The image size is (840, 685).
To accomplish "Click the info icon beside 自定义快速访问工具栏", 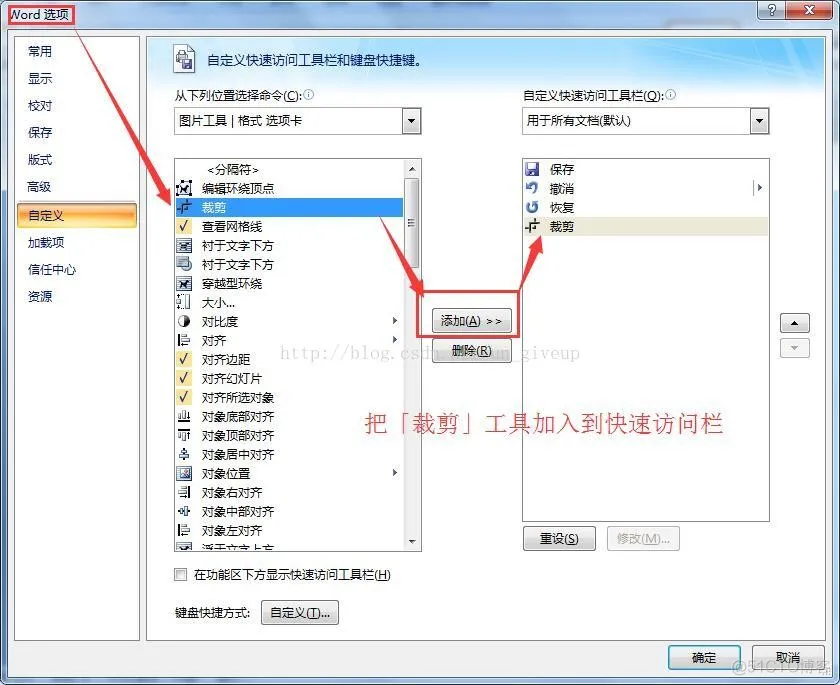I will click(670, 95).
